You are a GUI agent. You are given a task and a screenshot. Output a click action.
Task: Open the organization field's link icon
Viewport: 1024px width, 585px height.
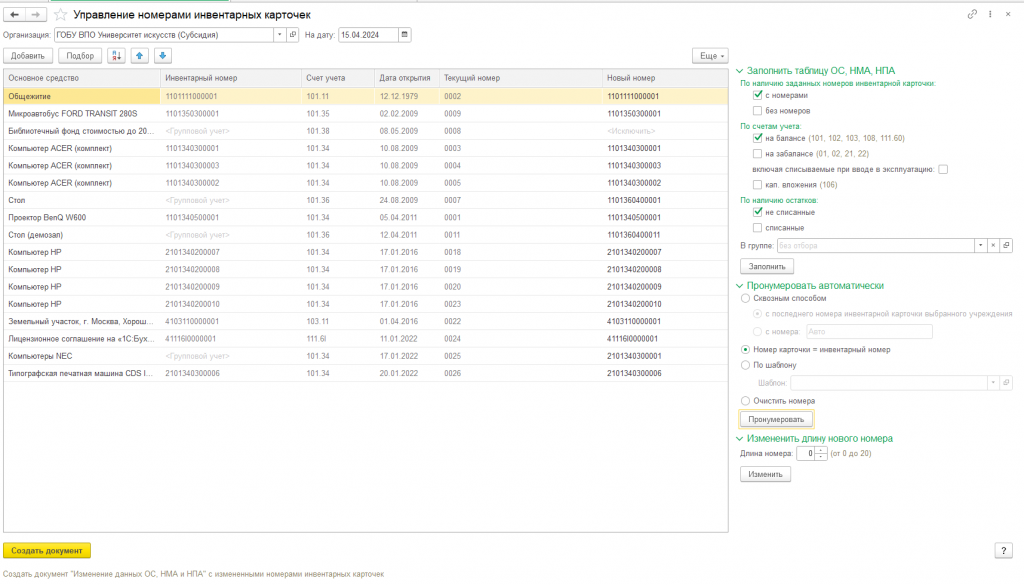click(293, 35)
